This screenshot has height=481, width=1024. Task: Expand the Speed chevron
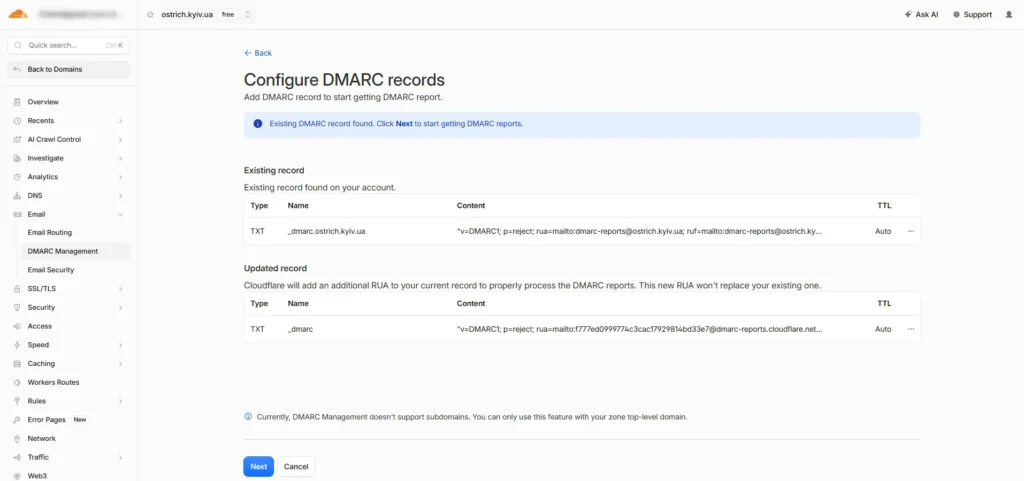[120, 345]
